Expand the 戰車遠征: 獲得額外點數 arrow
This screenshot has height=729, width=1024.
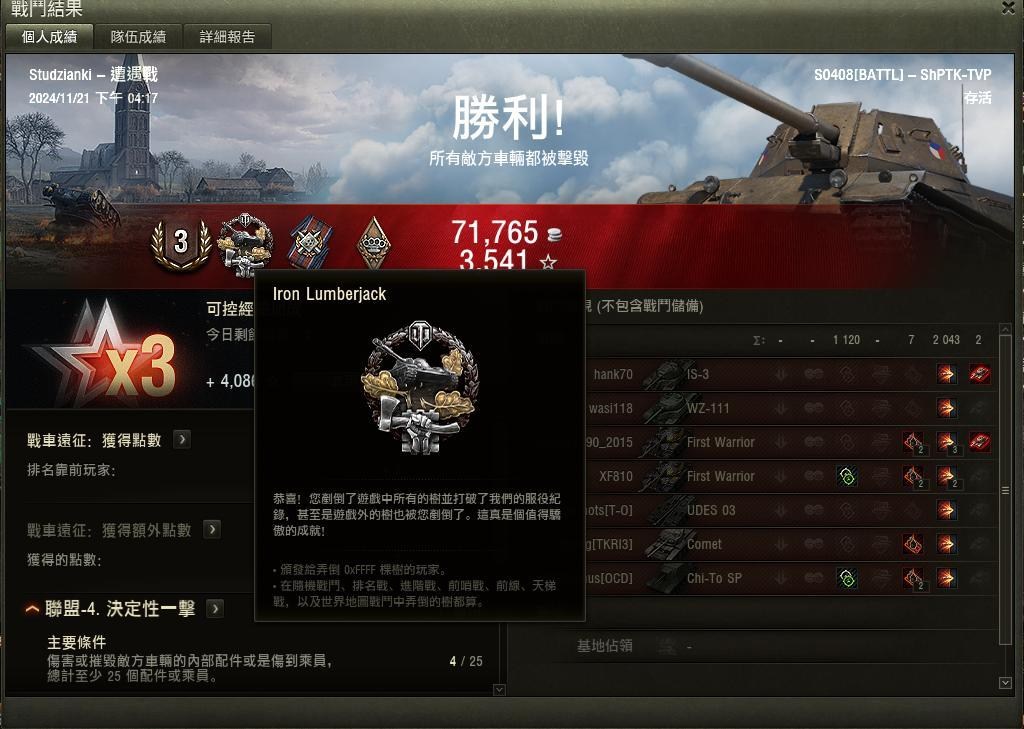click(212, 529)
